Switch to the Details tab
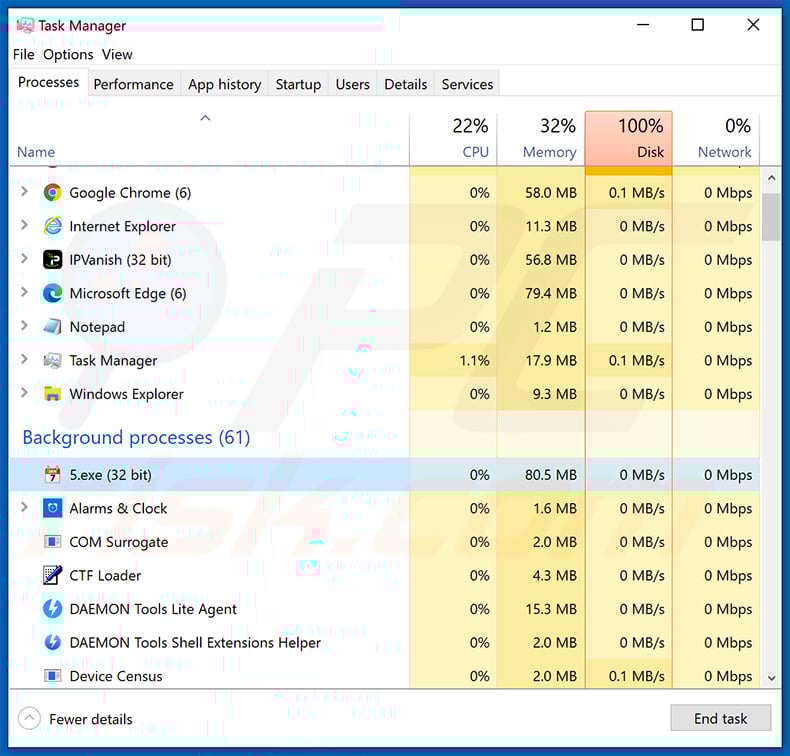This screenshot has height=756, width=790. [406, 84]
